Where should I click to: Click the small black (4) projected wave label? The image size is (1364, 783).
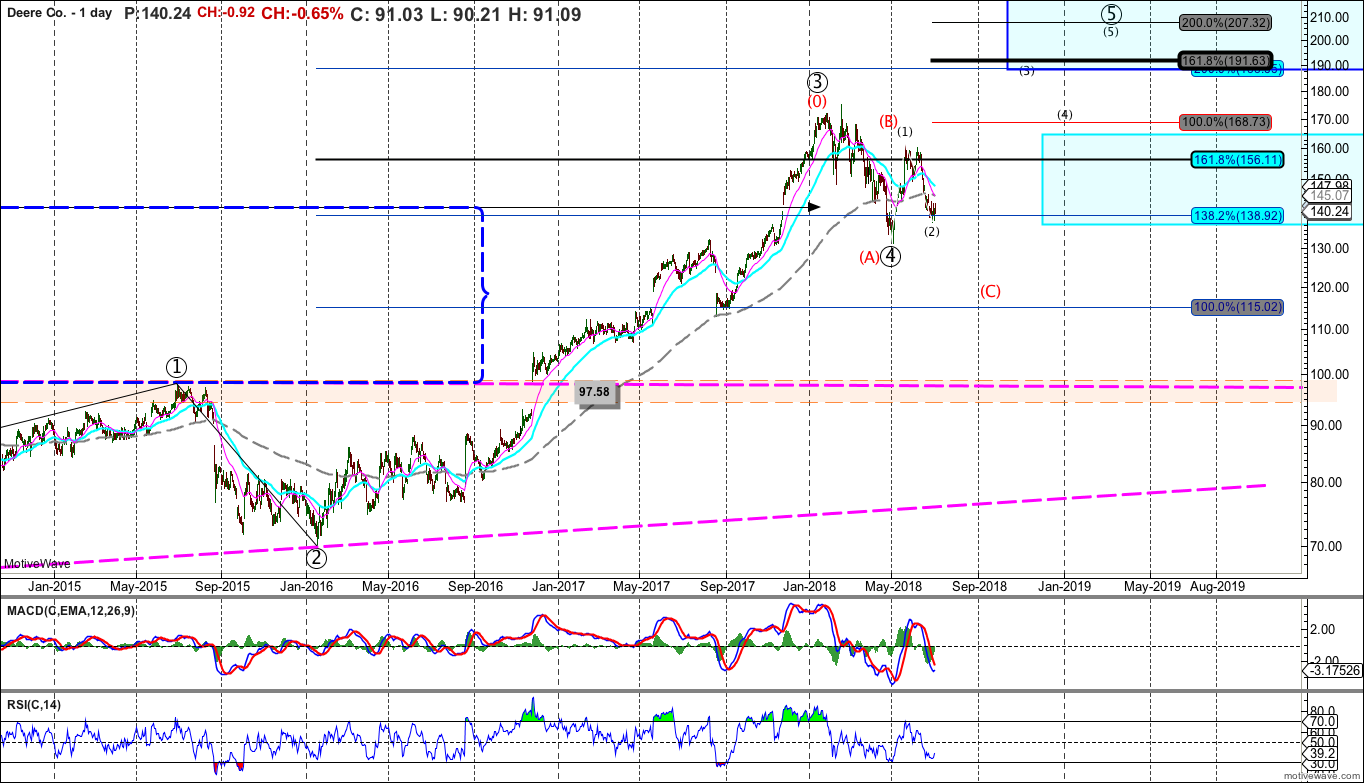click(x=1065, y=114)
